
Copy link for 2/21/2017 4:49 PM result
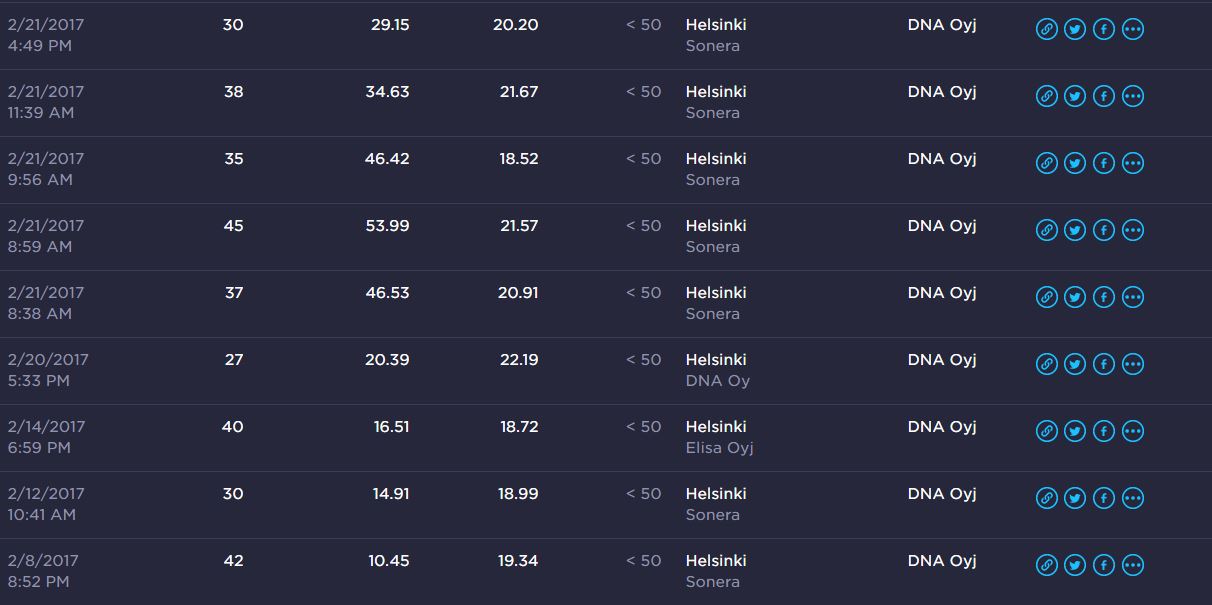click(1046, 29)
